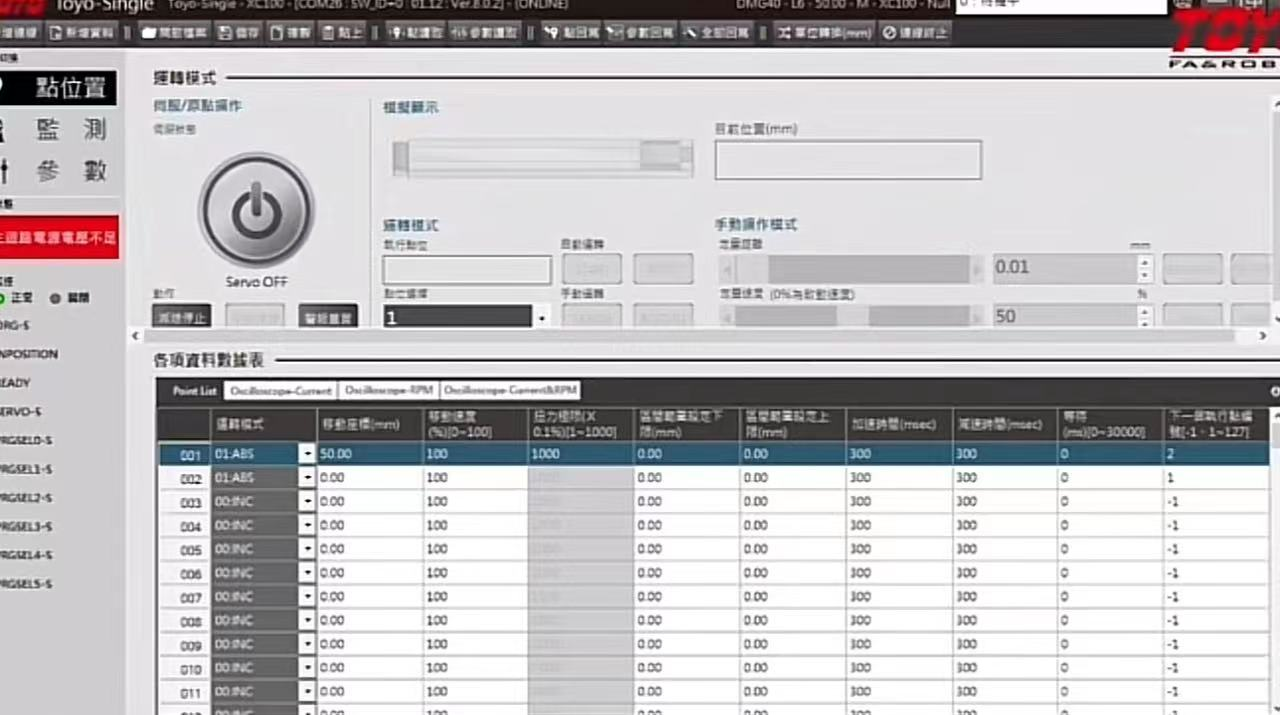Expand the mode dropdown in row 001
The width and height of the screenshot is (1280, 715).
point(306,454)
